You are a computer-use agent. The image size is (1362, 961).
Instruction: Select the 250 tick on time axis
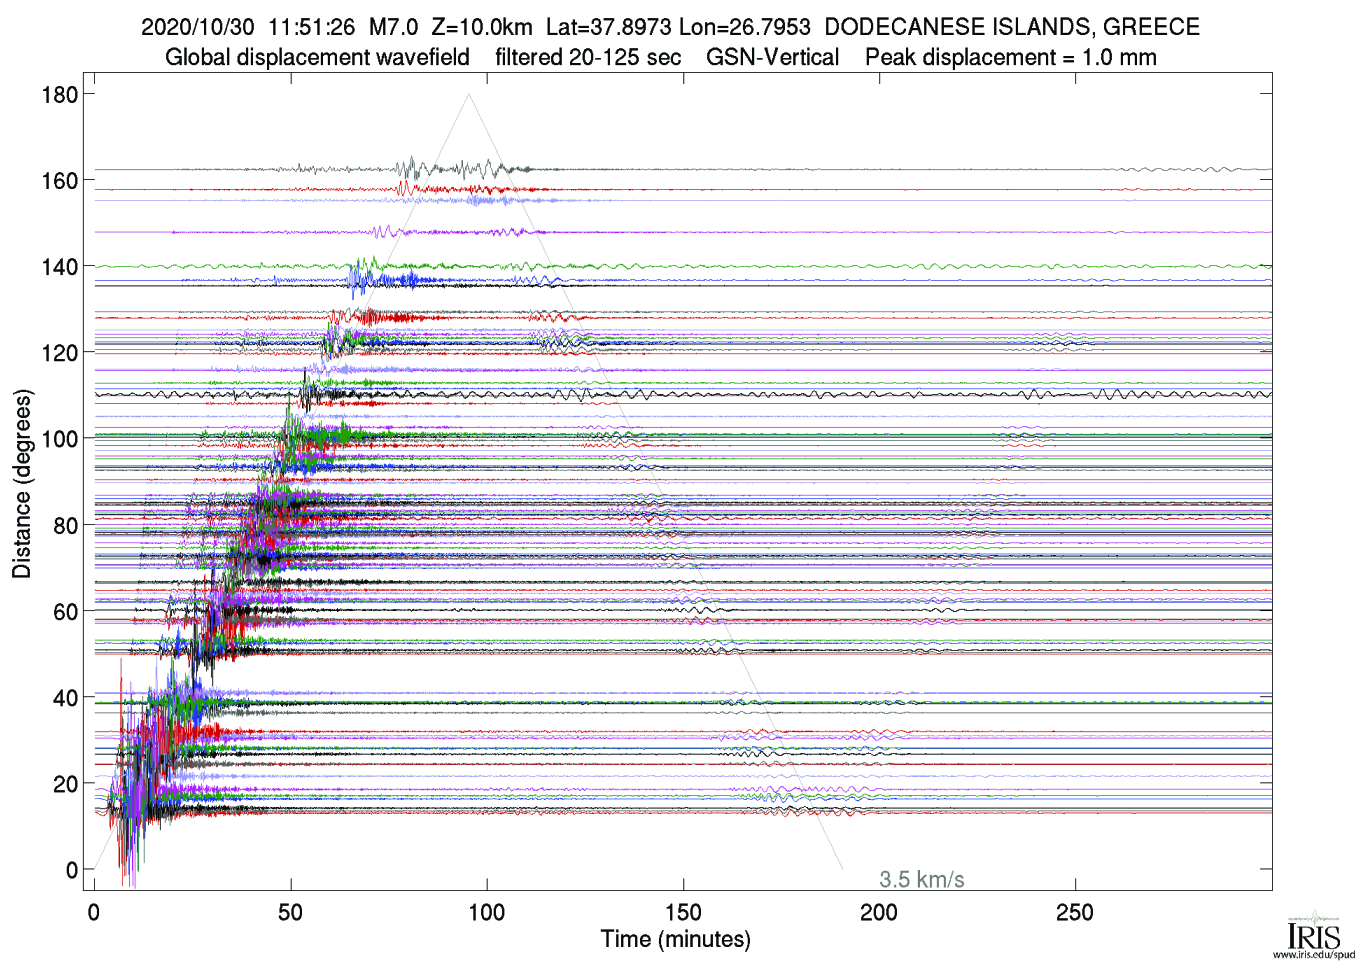(x=1075, y=912)
